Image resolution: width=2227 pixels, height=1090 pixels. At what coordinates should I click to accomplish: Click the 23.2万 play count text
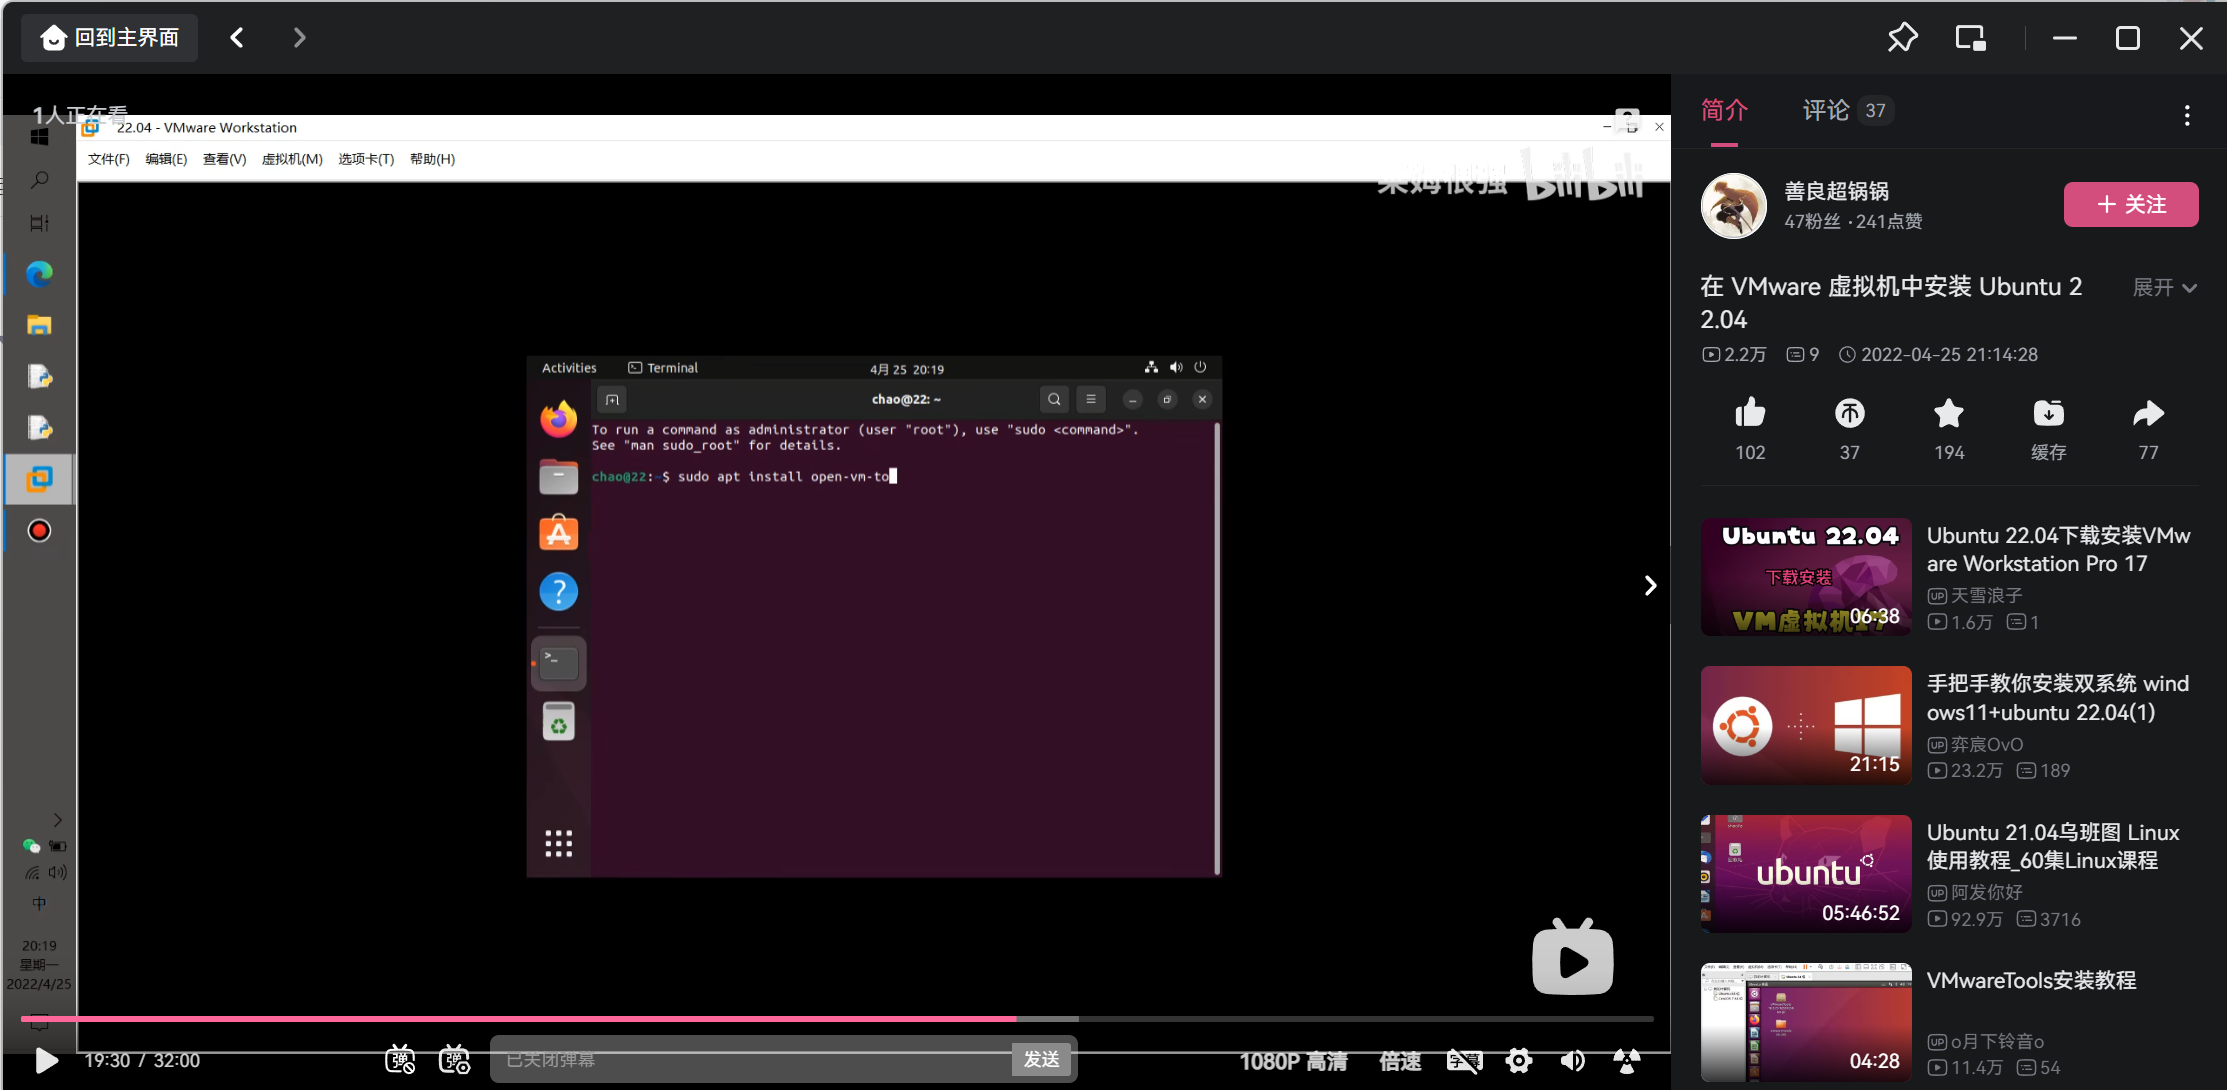pyautogui.click(x=1976, y=771)
